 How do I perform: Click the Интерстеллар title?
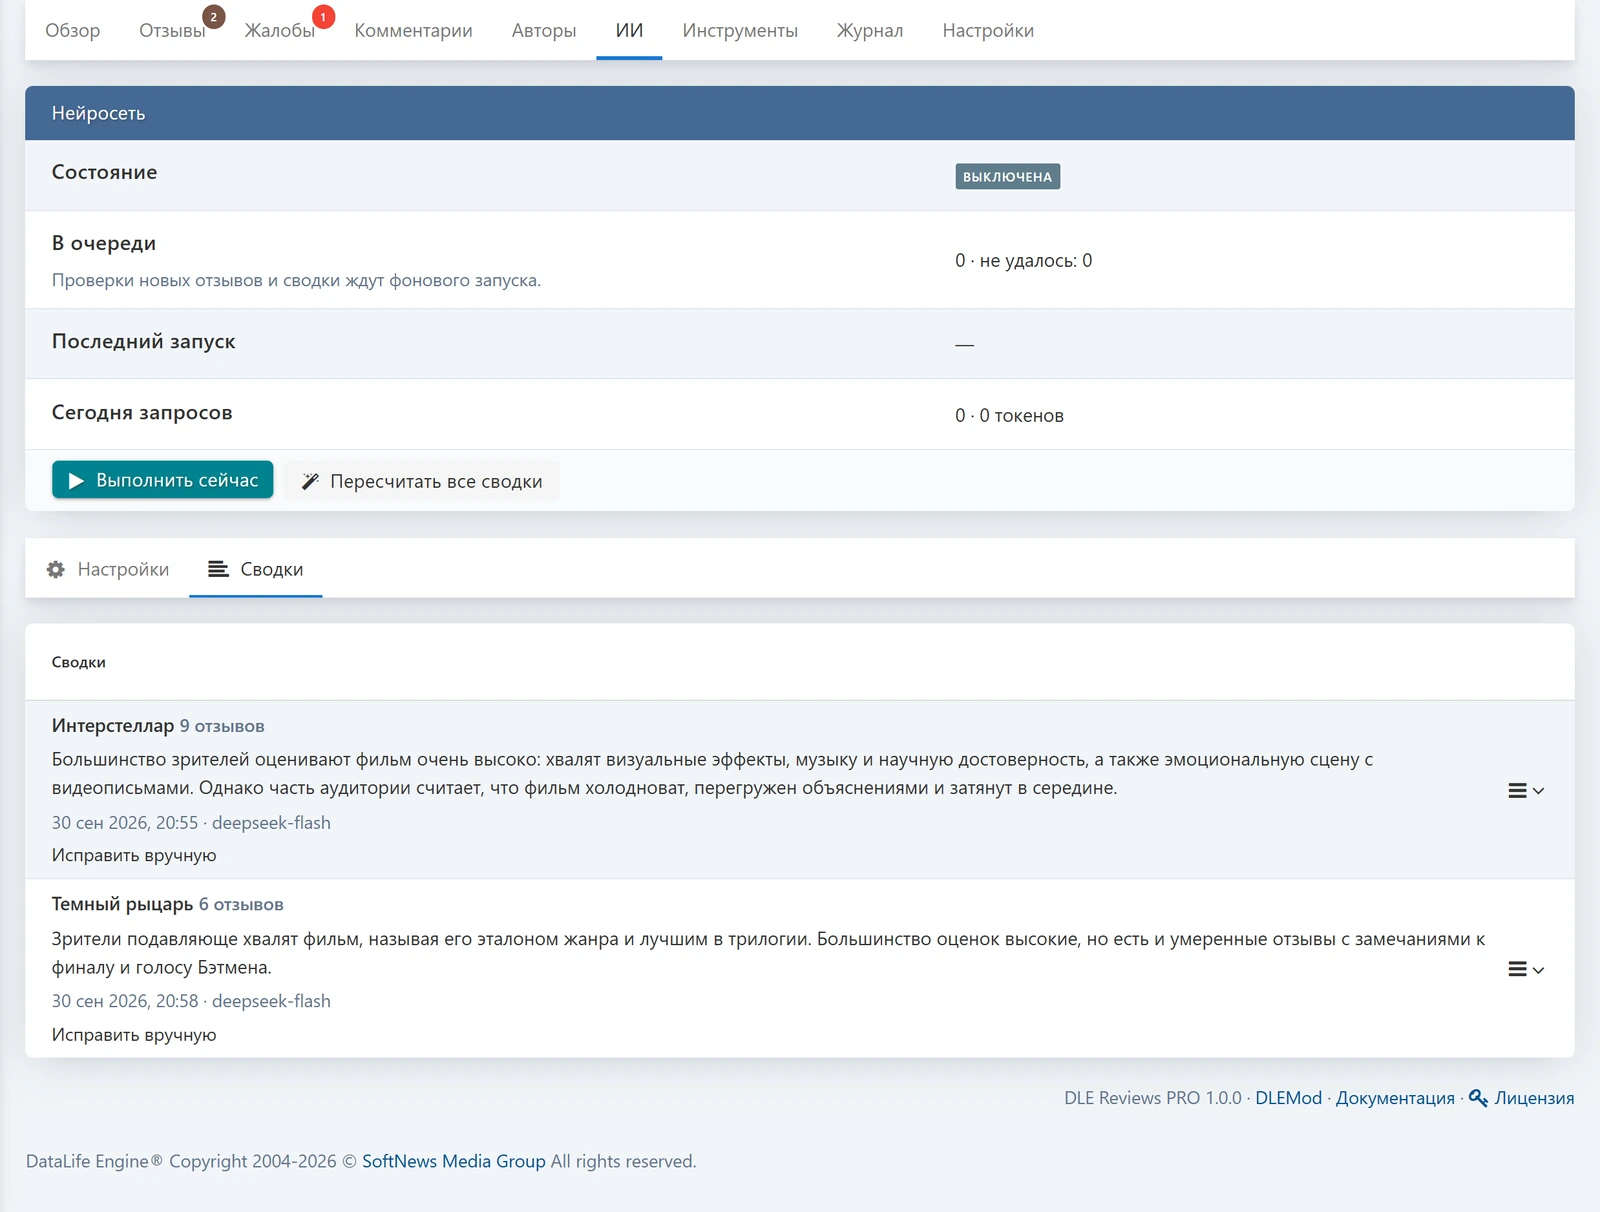113,726
